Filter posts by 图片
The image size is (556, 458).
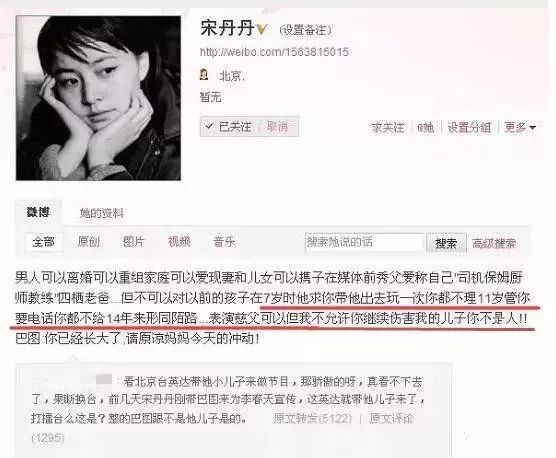pyautogui.click(x=134, y=242)
